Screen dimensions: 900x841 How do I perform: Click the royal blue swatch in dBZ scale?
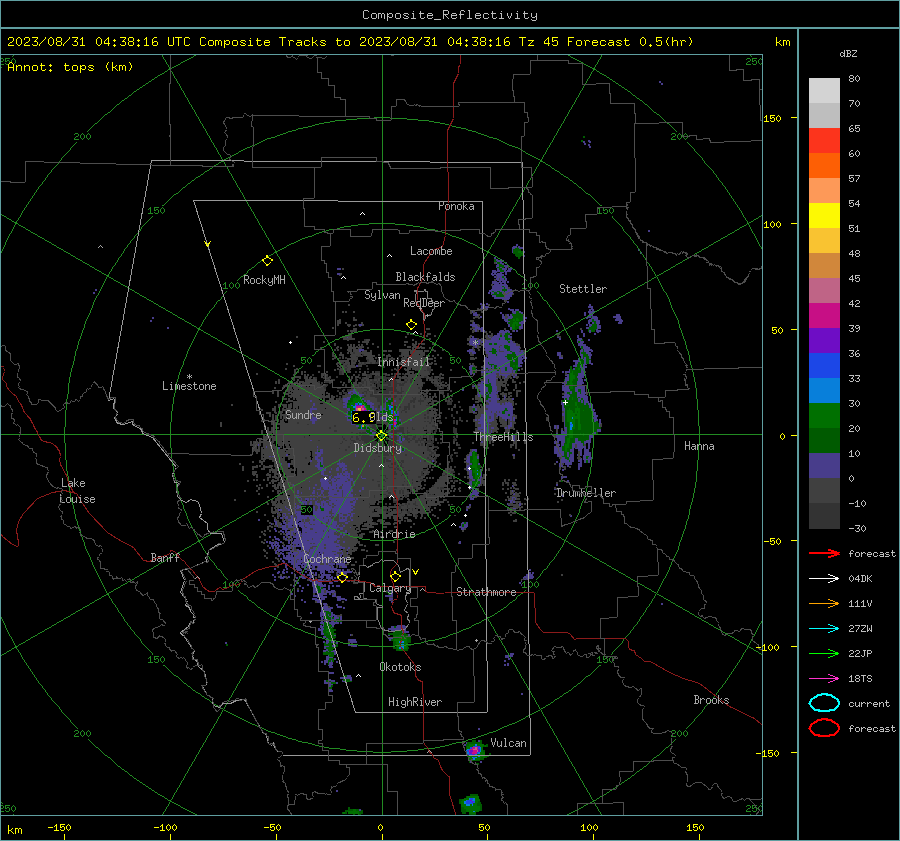point(824,366)
